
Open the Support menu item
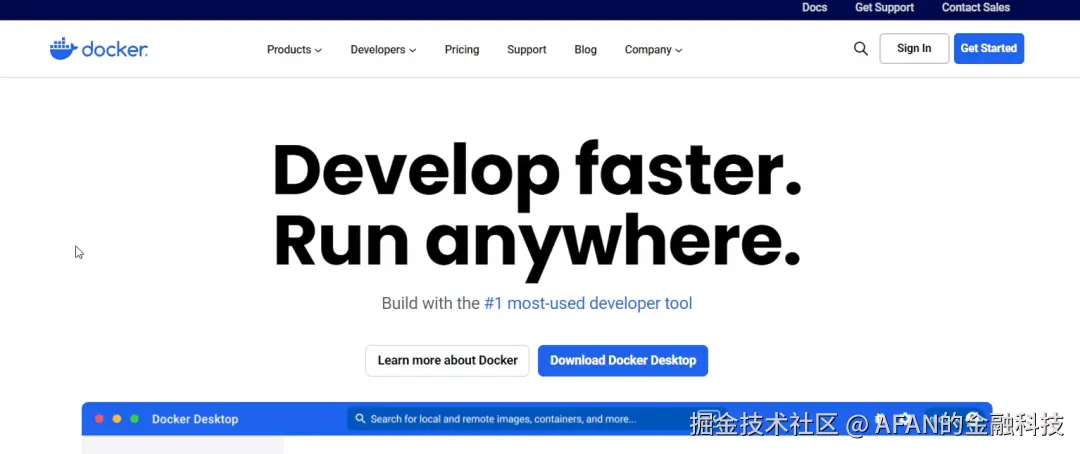click(x=526, y=50)
